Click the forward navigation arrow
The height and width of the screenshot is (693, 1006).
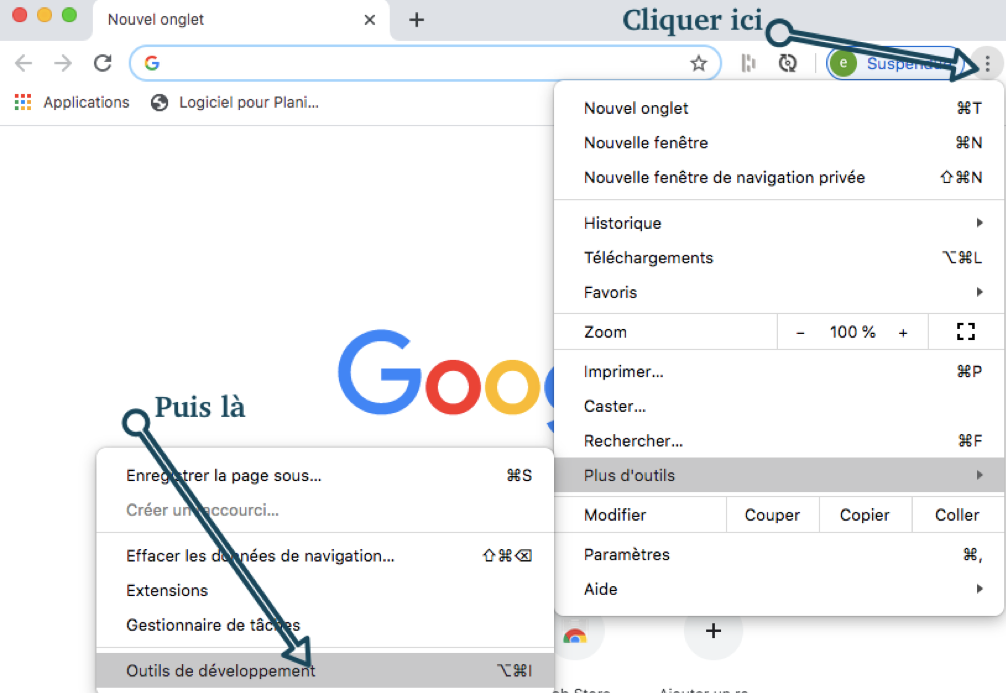coord(62,62)
